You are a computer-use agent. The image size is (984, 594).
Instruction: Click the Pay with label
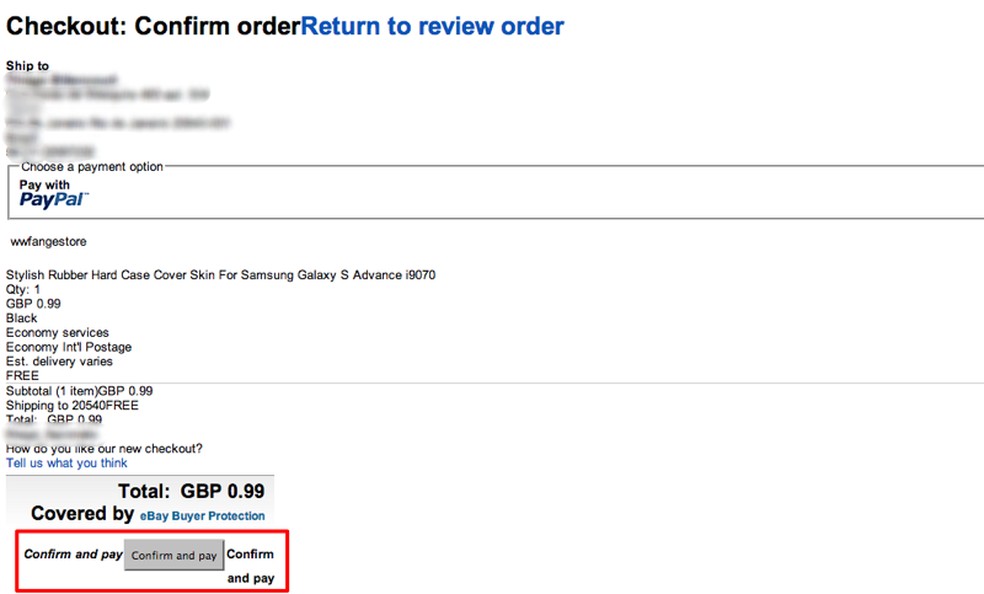(x=45, y=185)
